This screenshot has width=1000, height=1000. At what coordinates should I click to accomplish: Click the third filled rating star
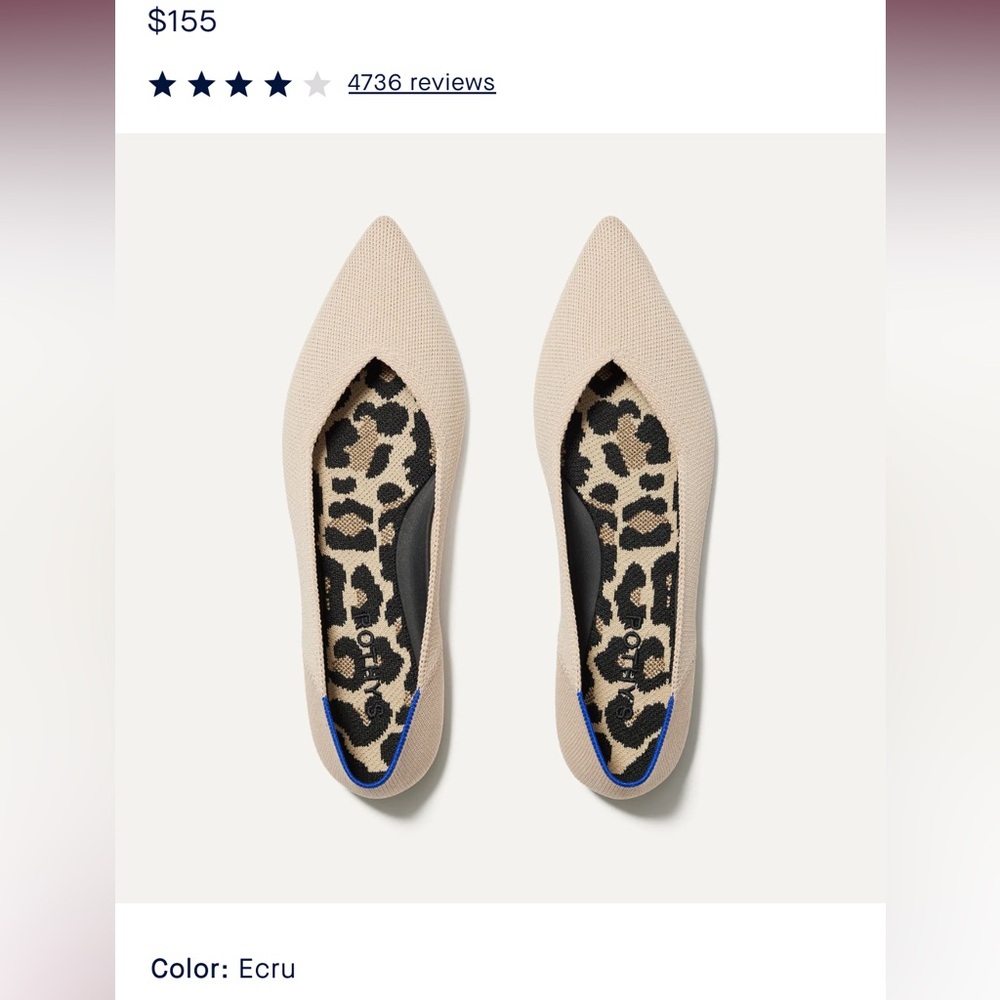(239, 84)
